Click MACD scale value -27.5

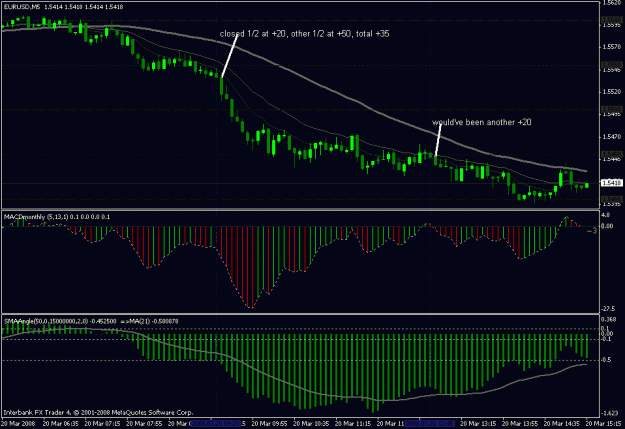[608, 309]
